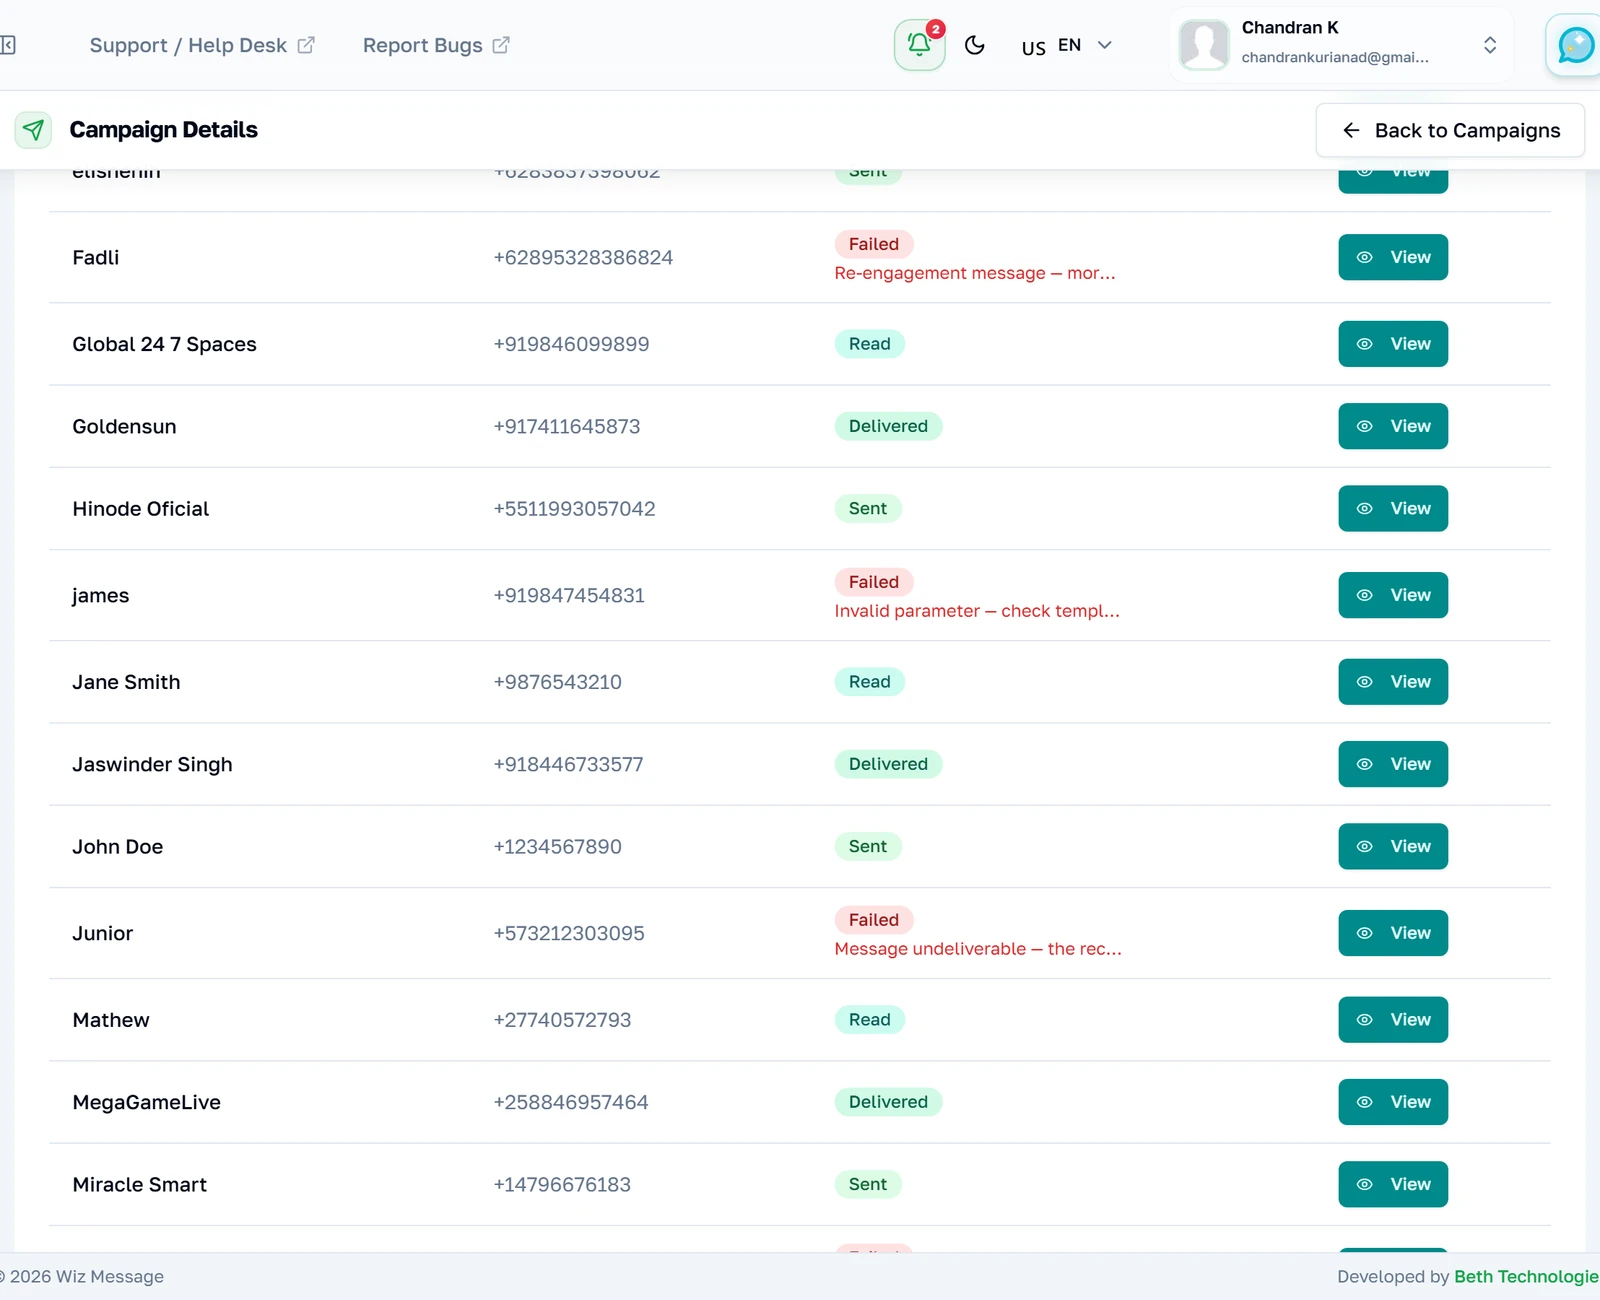Screen dimensions: 1600x1300
Task: Click the Campaign Details paper plane icon
Action: 33,130
